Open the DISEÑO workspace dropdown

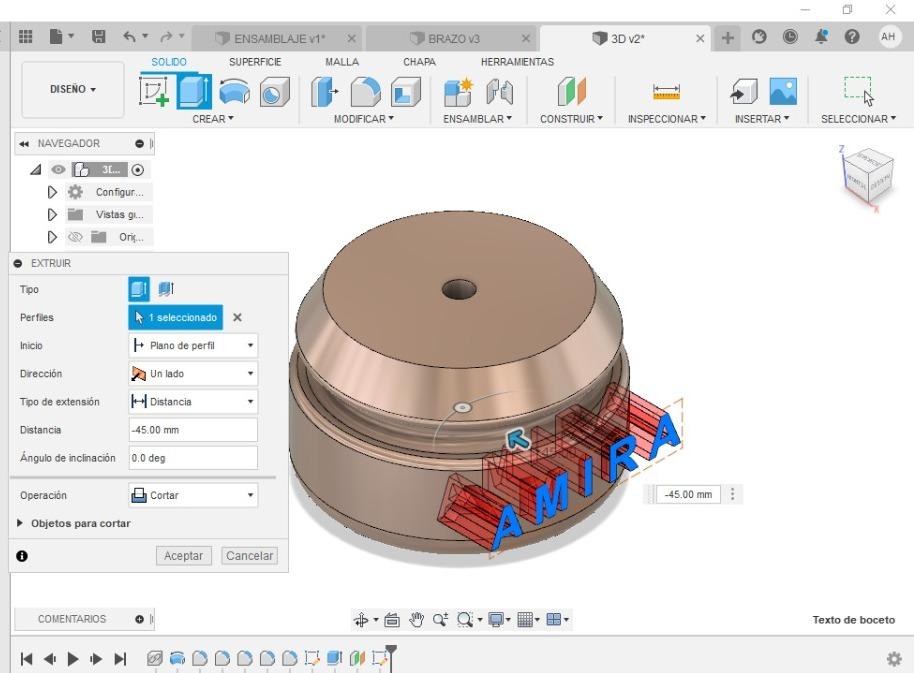pyautogui.click(x=73, y=89)
